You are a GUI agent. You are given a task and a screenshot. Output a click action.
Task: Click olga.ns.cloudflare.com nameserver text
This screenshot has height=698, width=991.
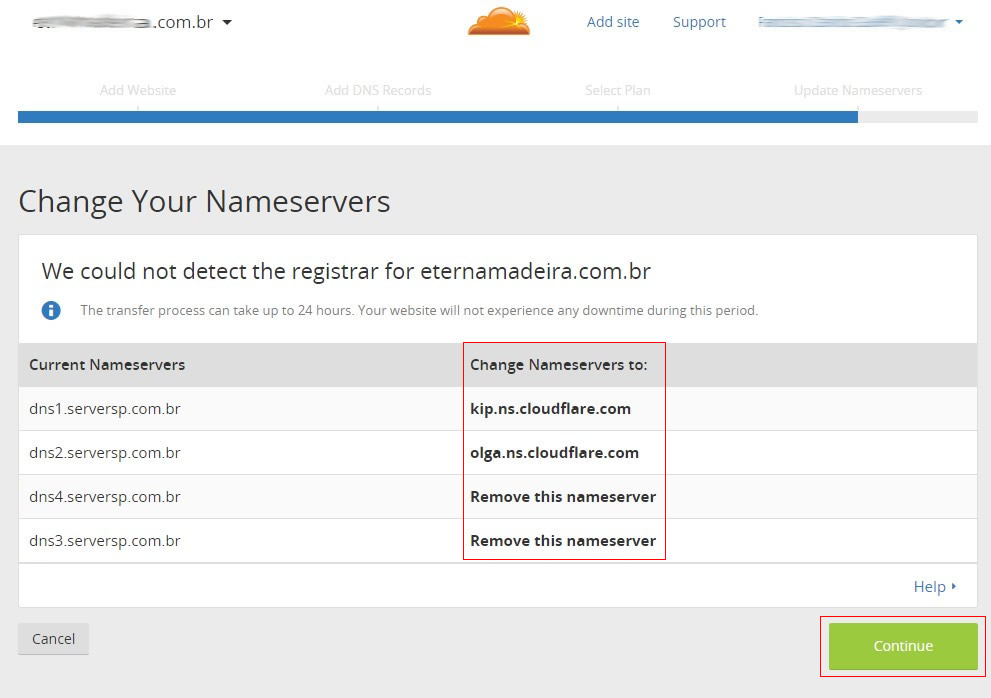click(x=554, y=453)
